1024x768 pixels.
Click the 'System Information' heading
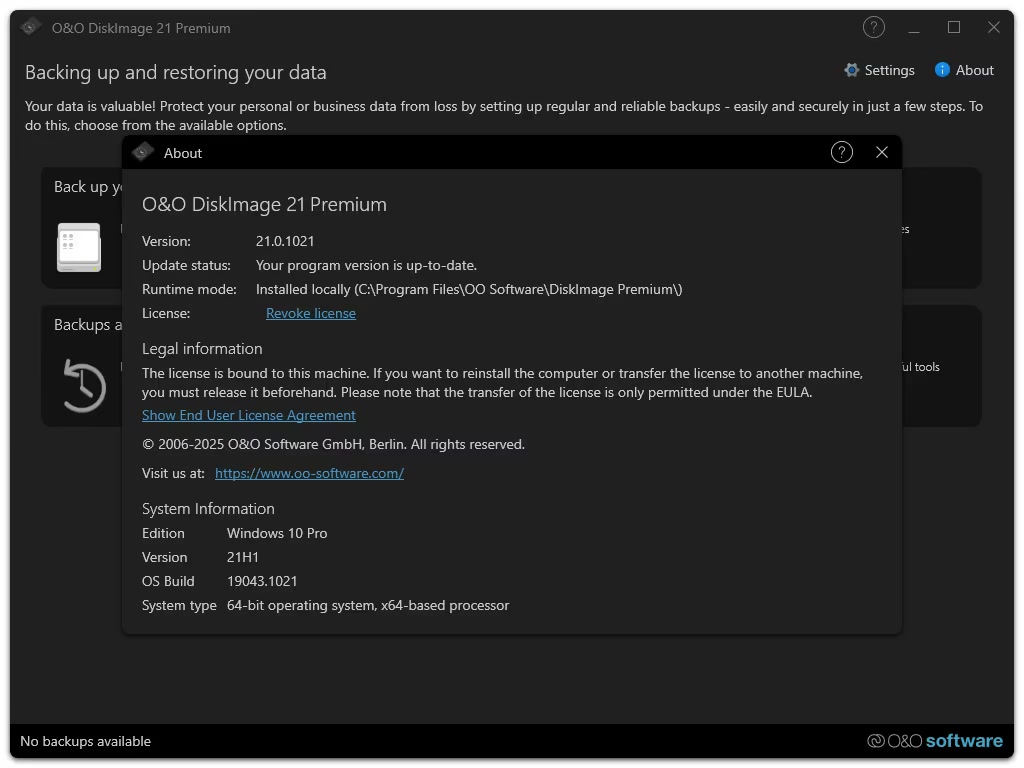pyautogui.click(x=208, y=509)
